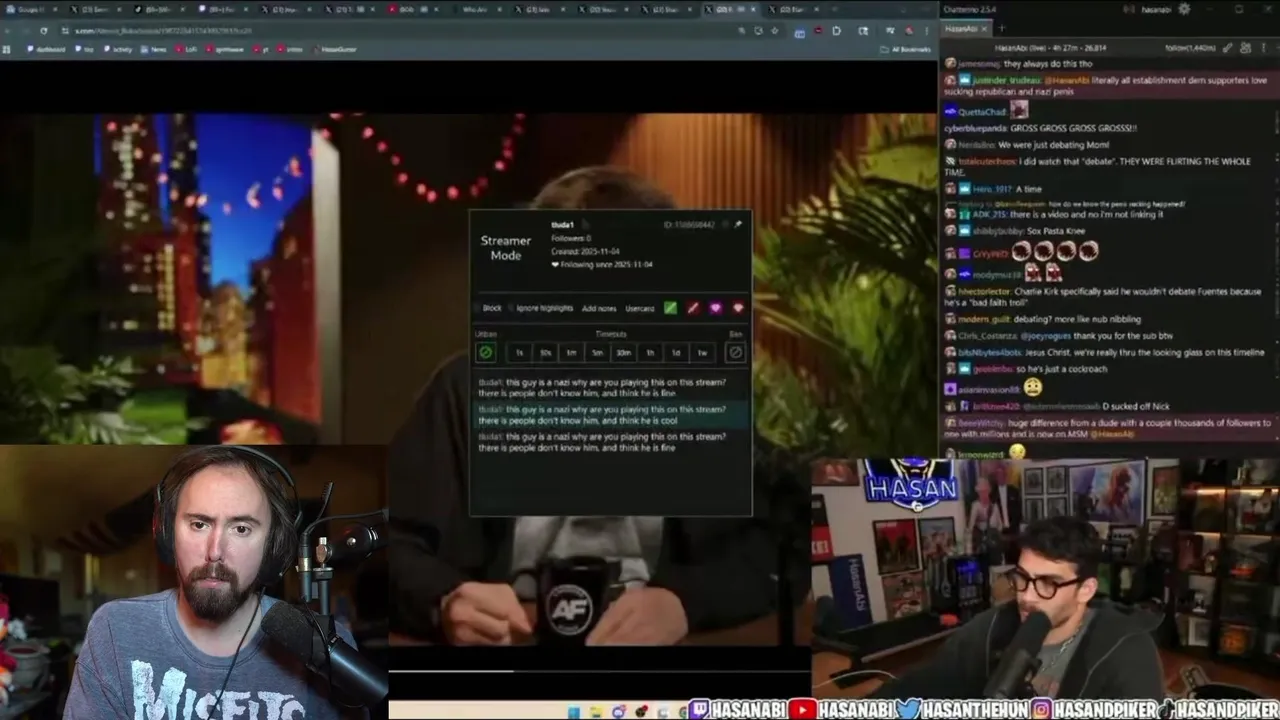Click Following since 2025-11-04 text
The image size is (1280, 720).
[x=602, y=265]
